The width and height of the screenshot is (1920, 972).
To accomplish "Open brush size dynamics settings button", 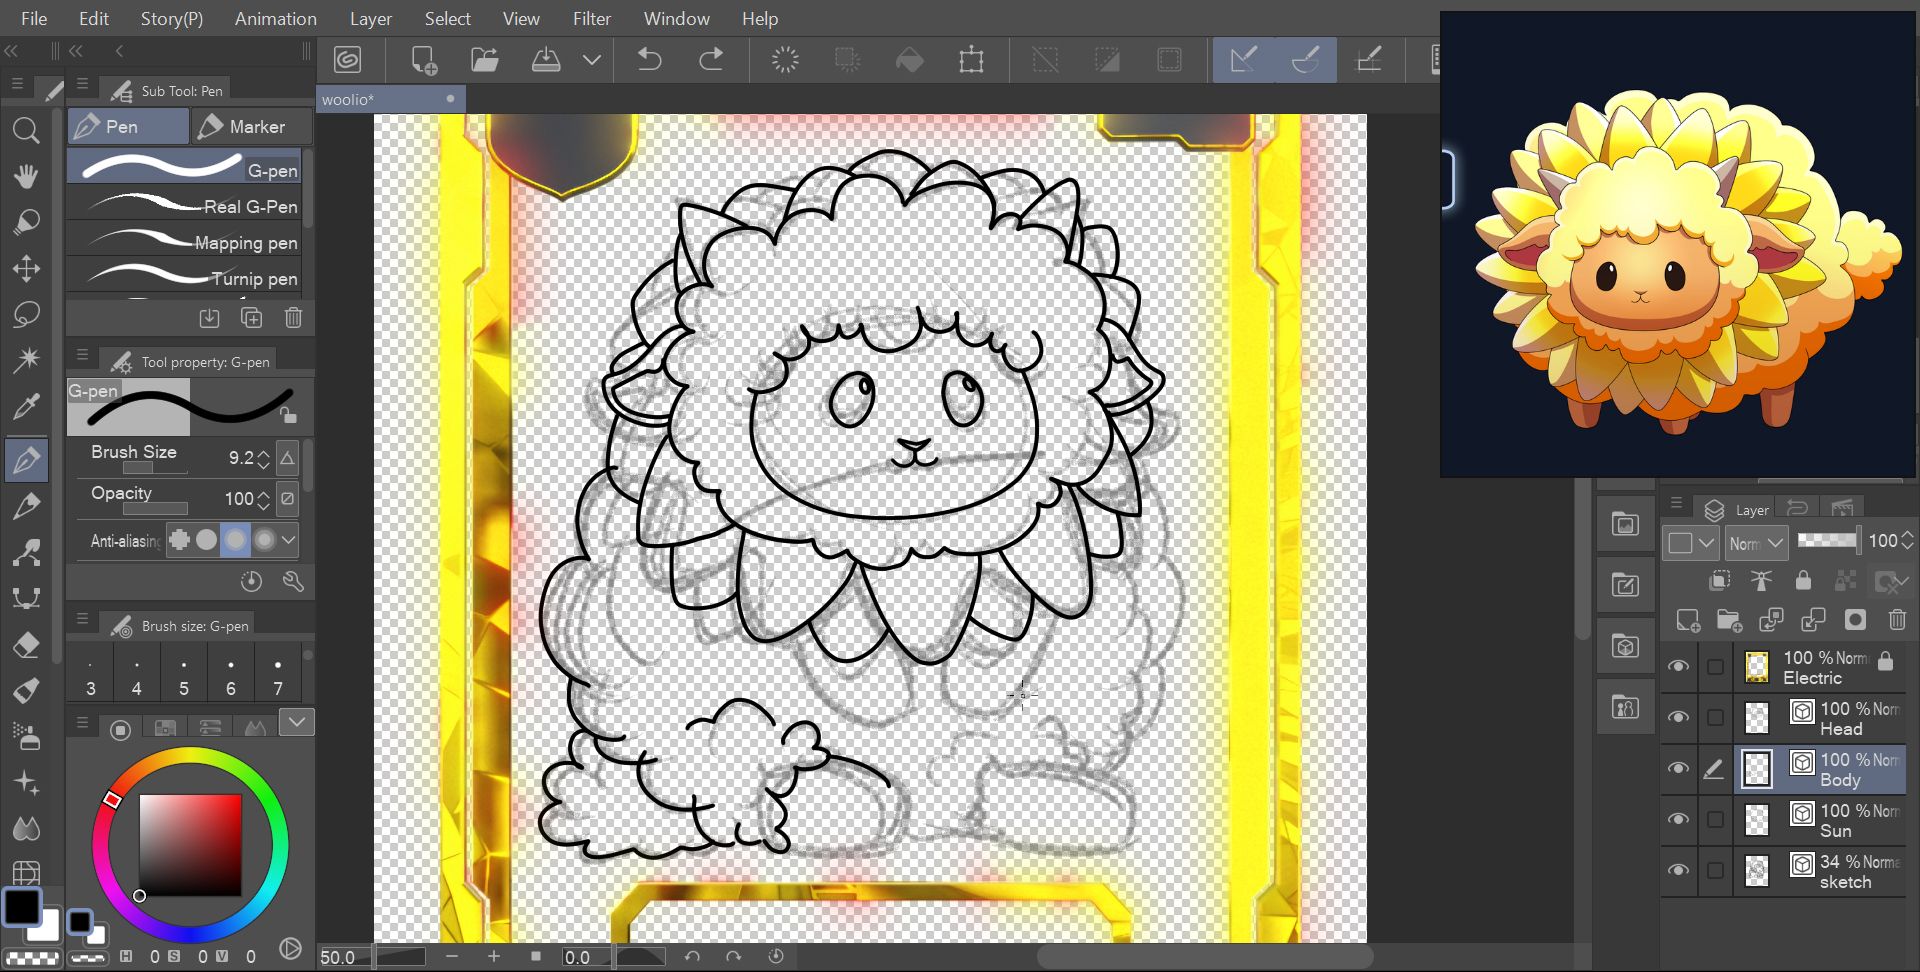I will pos(287,458).
